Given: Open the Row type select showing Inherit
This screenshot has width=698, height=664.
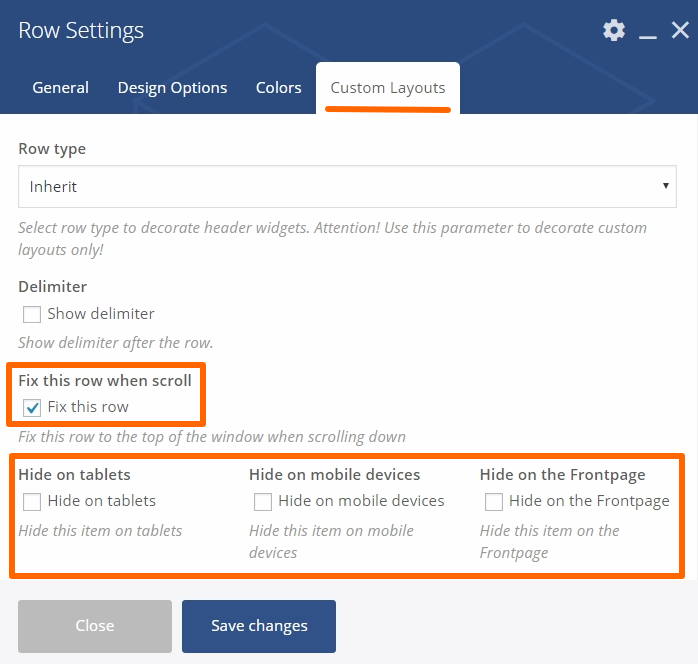Looking at the screenshot, I should 340,186.
